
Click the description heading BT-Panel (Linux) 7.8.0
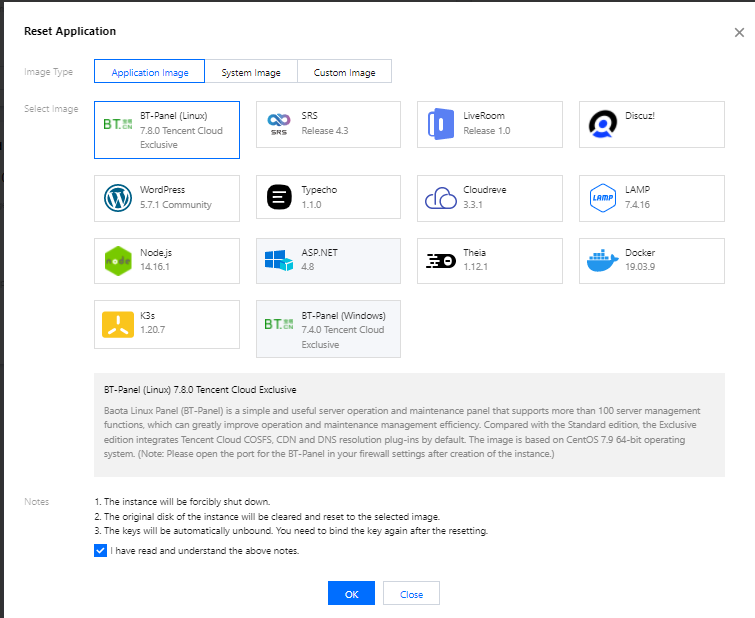coord(200,390)
